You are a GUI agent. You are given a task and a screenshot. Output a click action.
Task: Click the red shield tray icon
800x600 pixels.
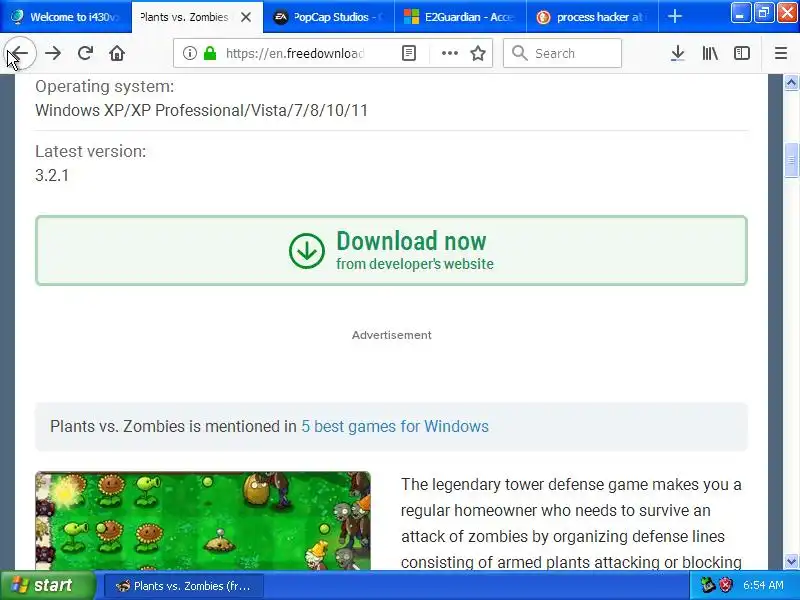pos(725,585)
